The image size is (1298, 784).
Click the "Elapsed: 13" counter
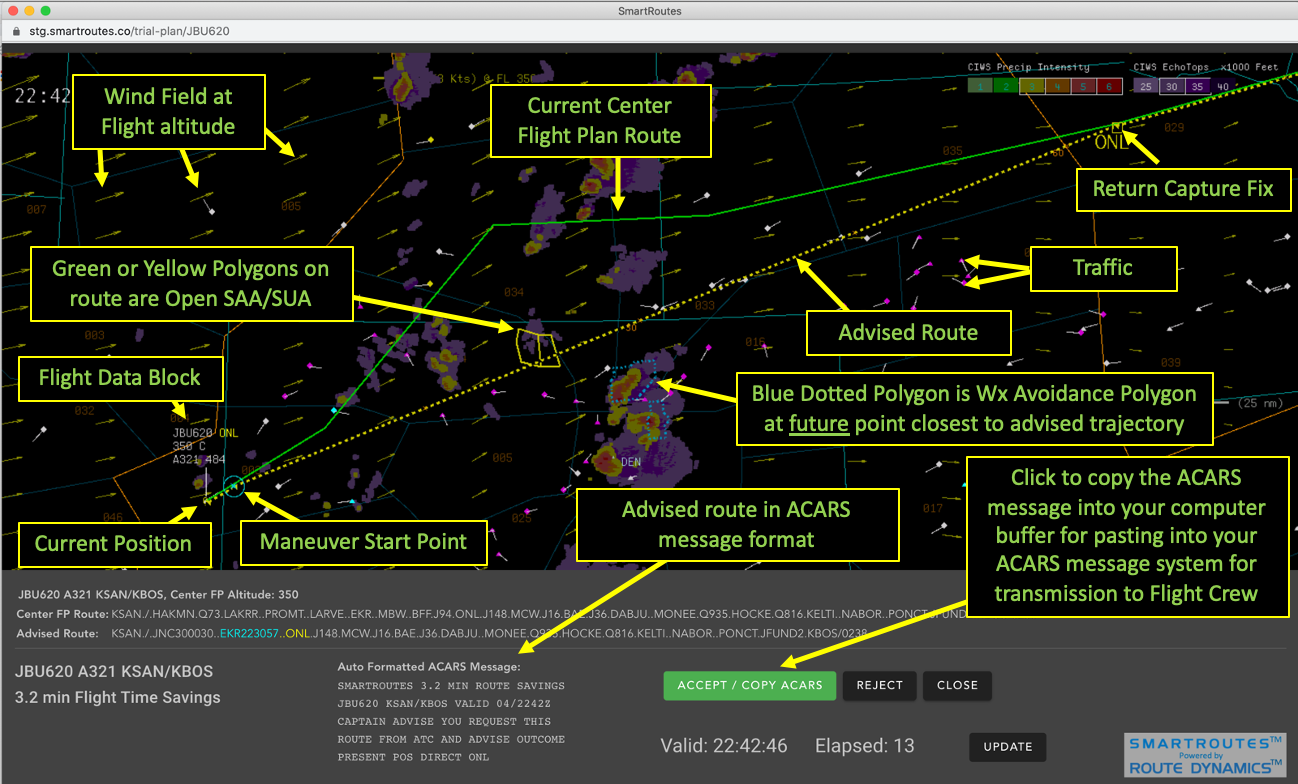864,746
